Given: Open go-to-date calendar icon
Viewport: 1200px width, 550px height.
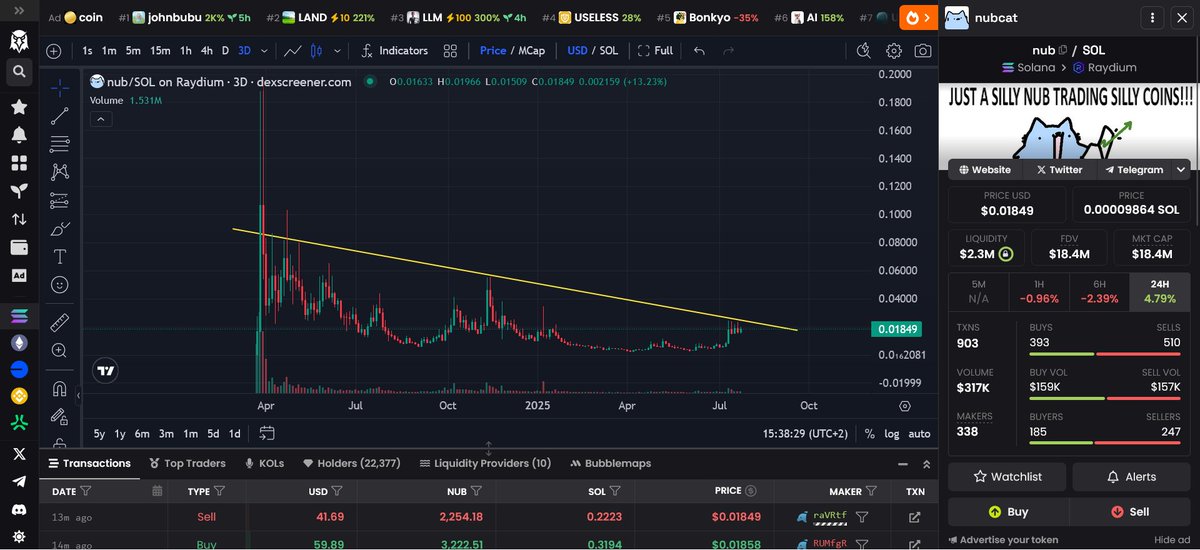Looking at the screenshot, I should [266, 434].
